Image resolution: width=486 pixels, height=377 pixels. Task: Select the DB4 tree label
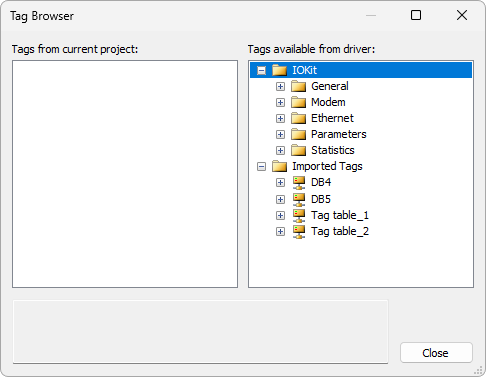[321, 182]
